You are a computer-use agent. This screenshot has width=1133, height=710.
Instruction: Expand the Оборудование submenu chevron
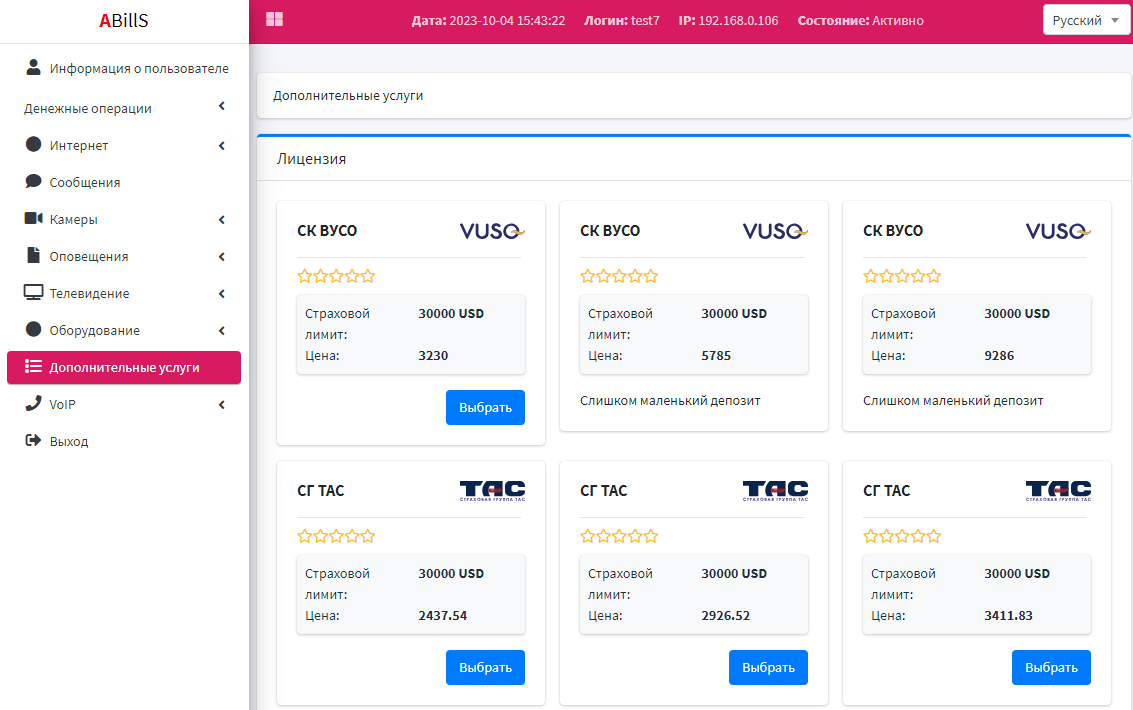pos(222,331)
